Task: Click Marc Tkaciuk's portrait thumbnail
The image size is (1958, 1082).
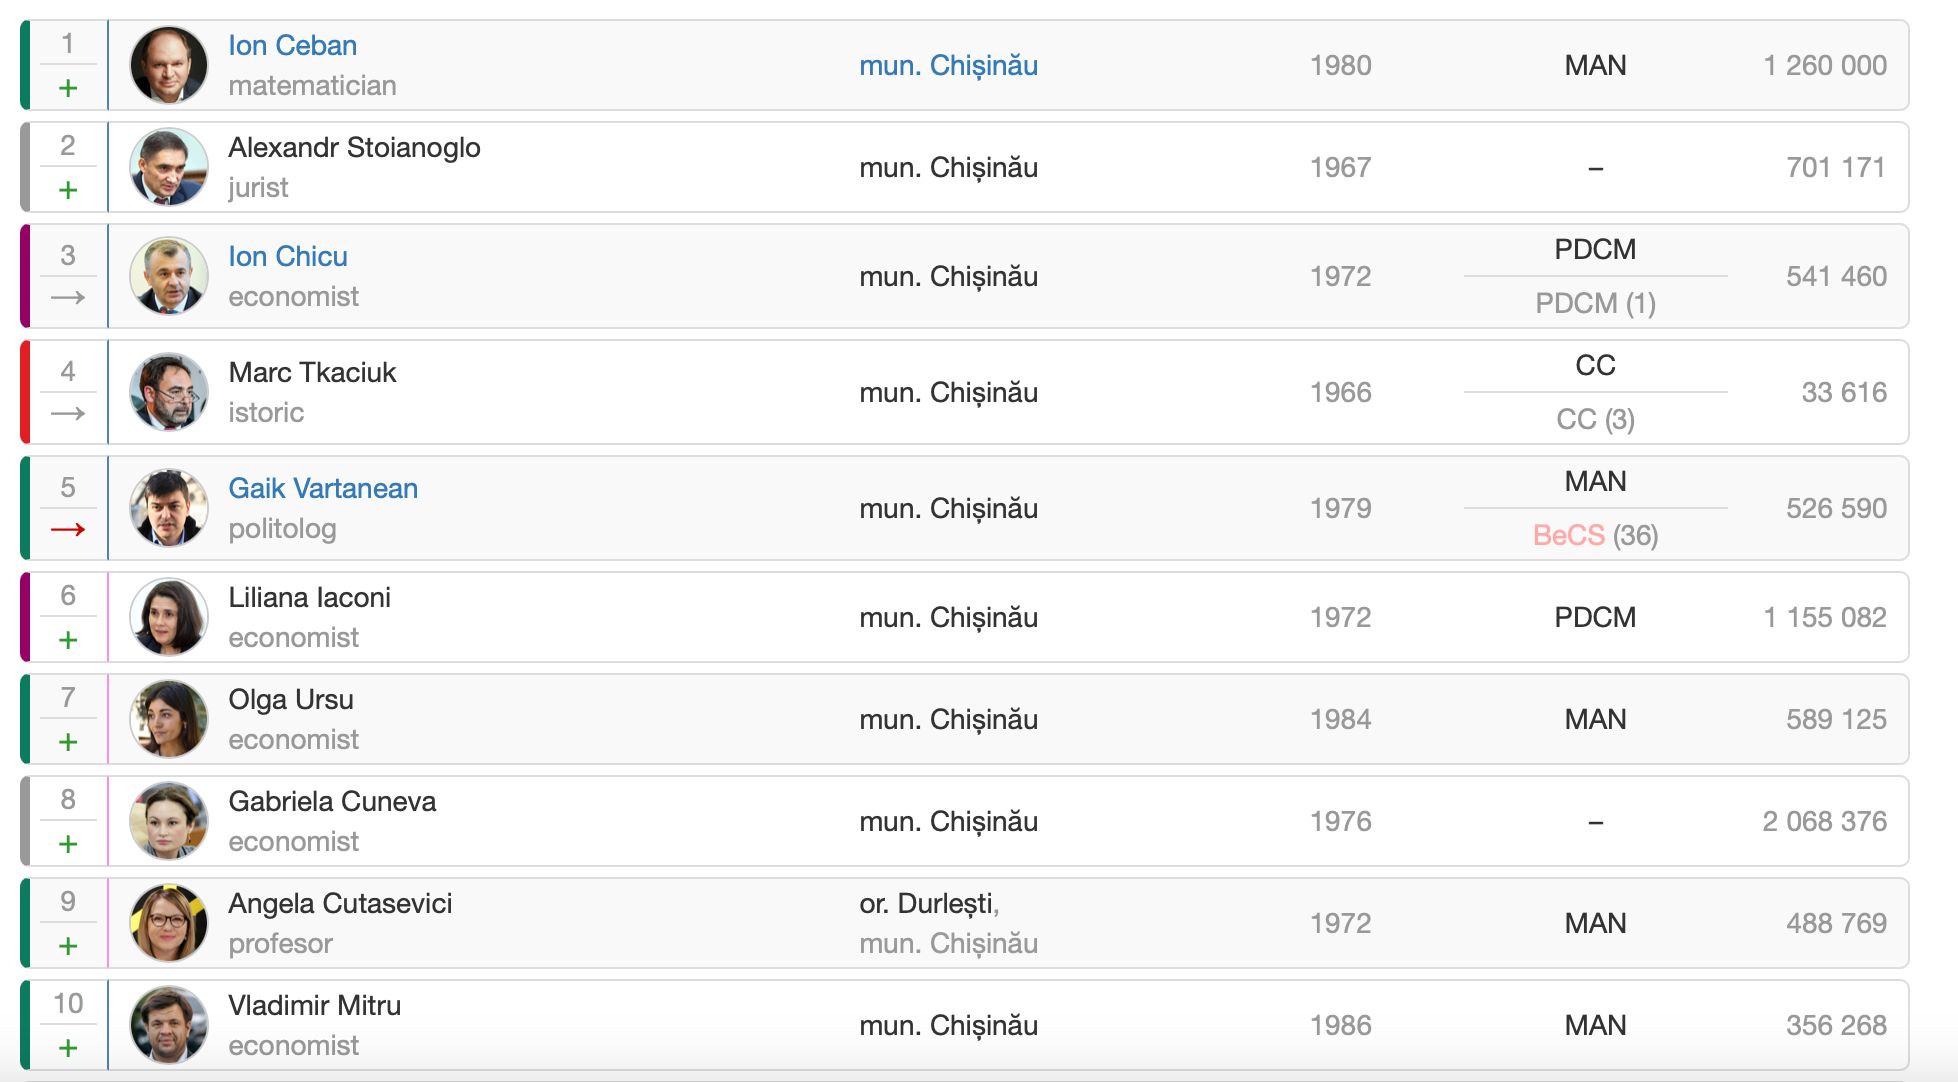Action: tap(169, 392)
